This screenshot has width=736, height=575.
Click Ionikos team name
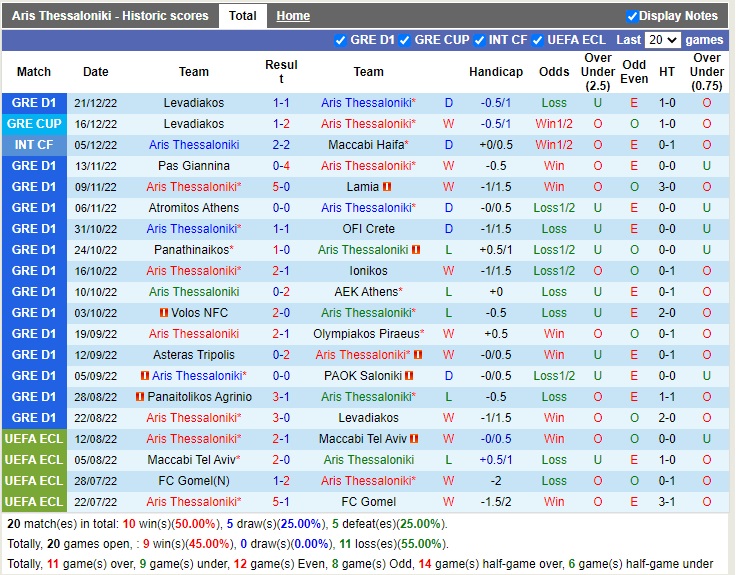click(368, 271)
